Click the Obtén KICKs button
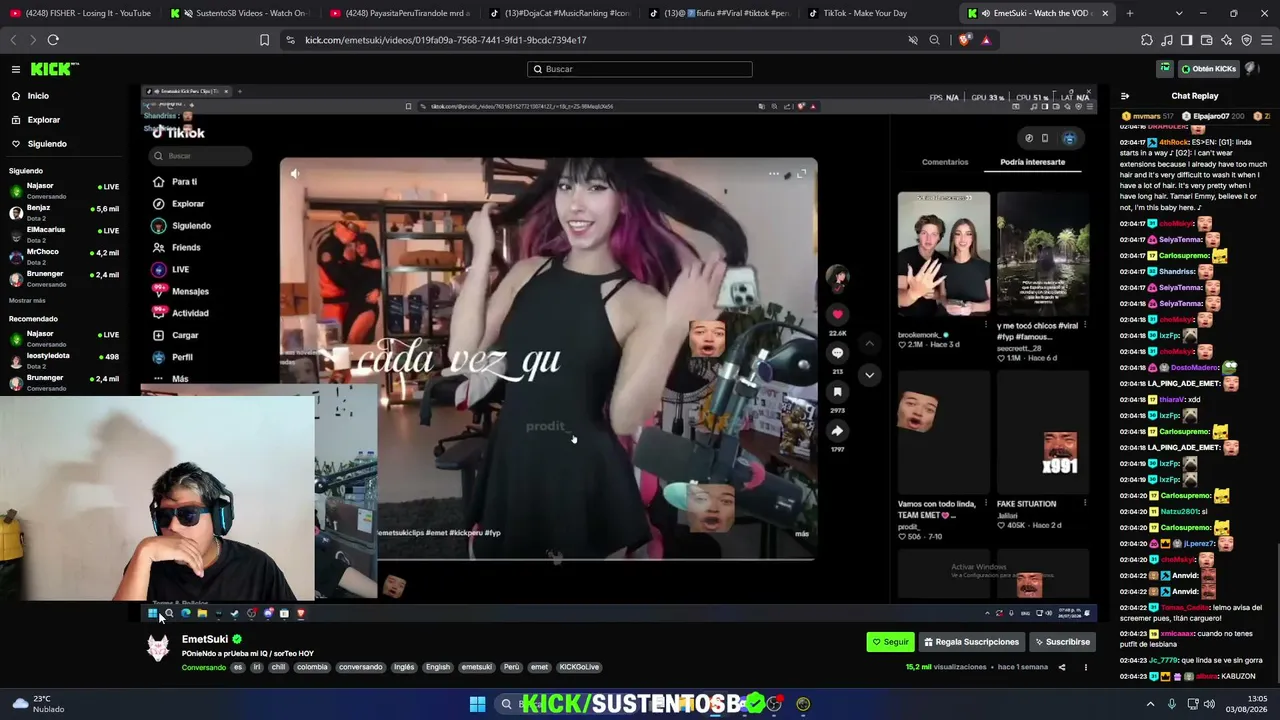Viewport: 1280px width, 720px height. coord(1209,69)
